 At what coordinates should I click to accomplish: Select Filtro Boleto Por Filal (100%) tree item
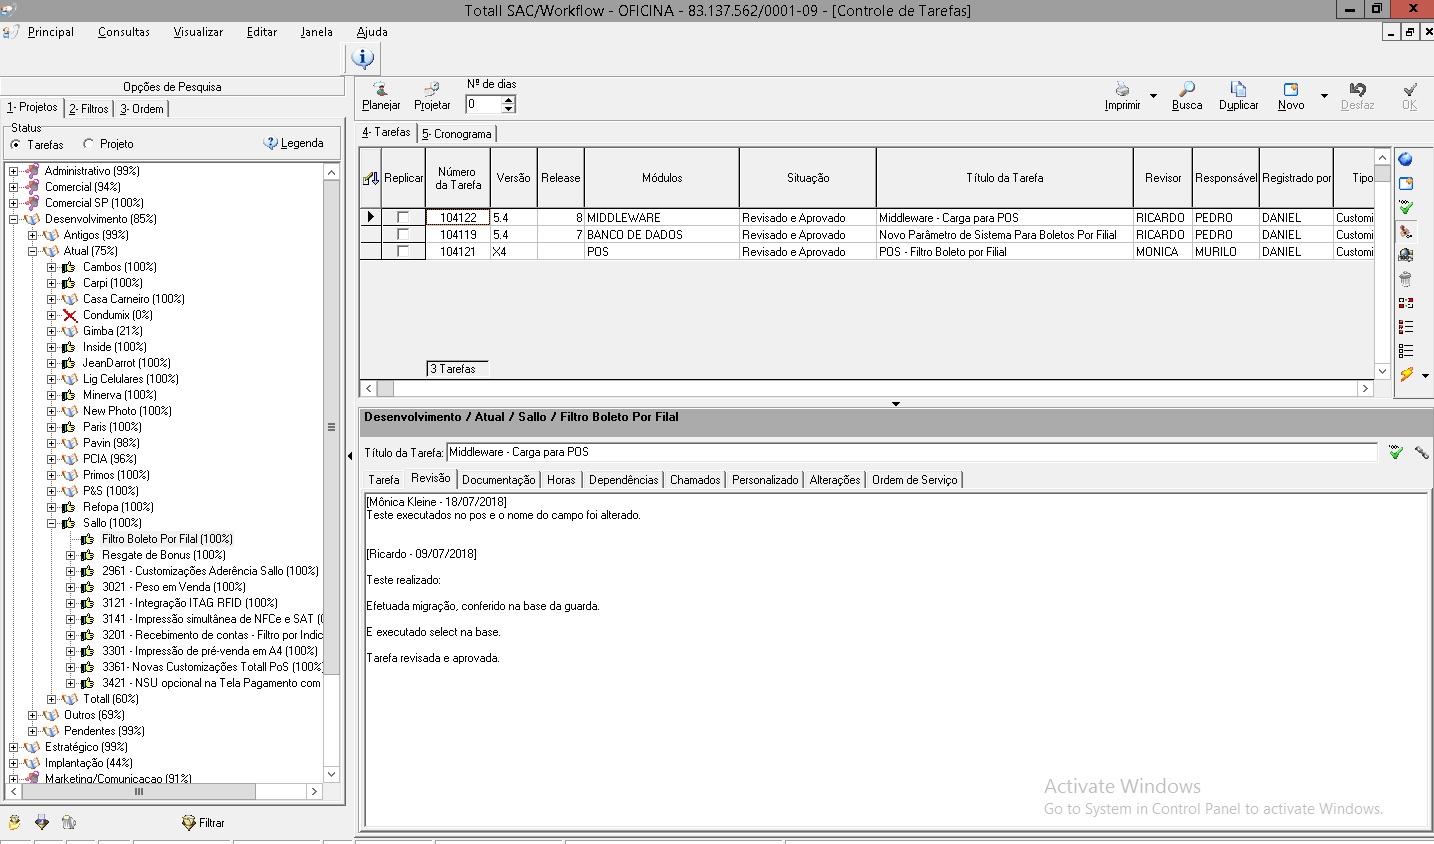(167, 539)
